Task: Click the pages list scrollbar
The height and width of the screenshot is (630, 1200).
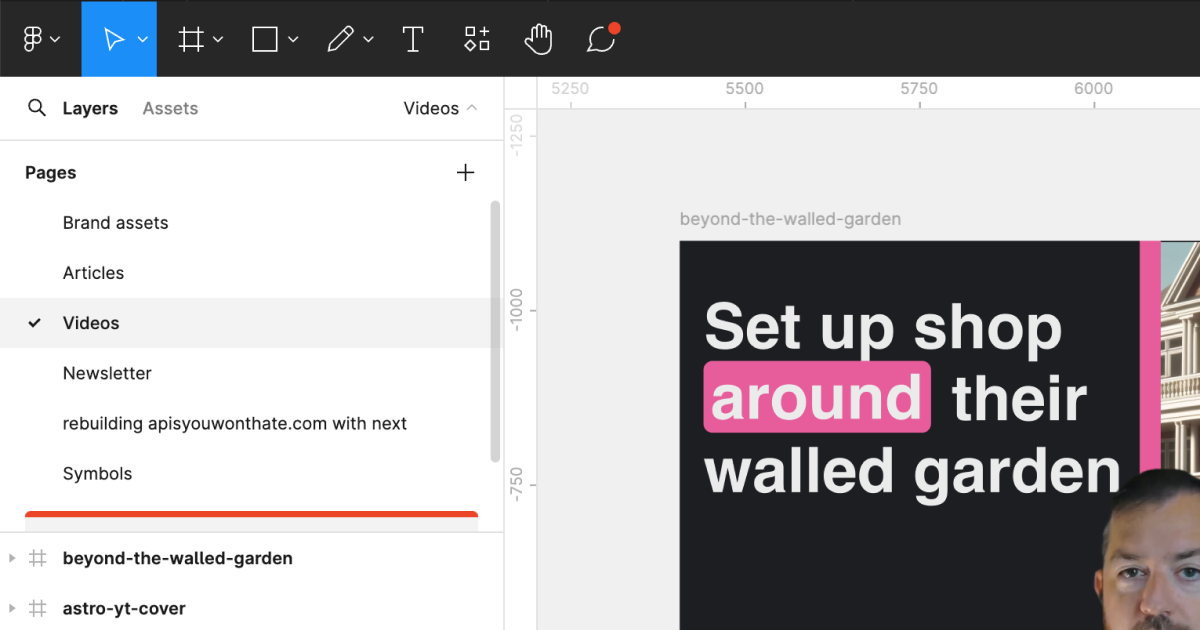Action: click(494, 330)
